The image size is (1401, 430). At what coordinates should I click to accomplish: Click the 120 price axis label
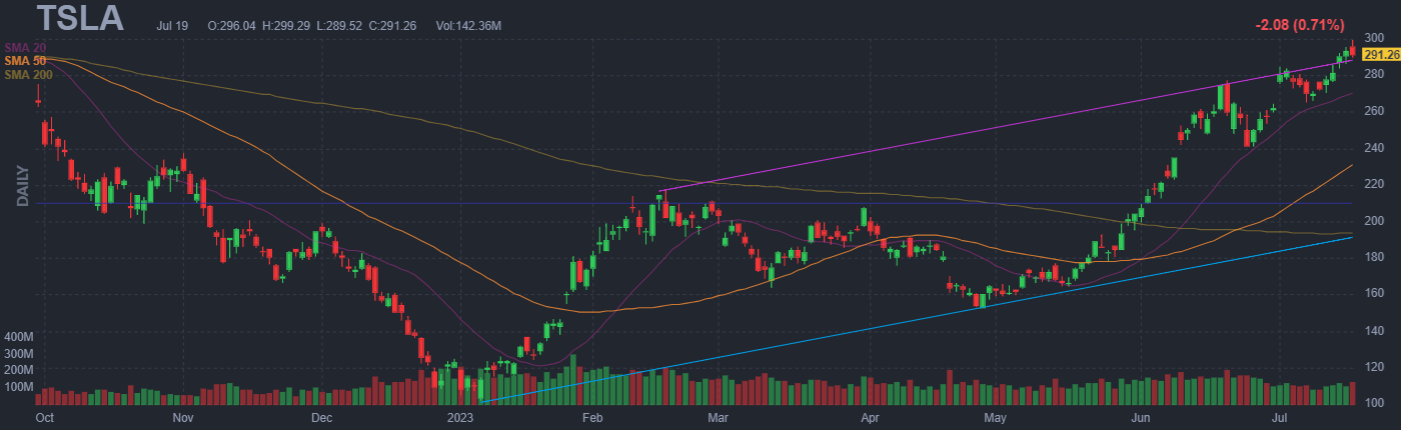[1372, 367]
